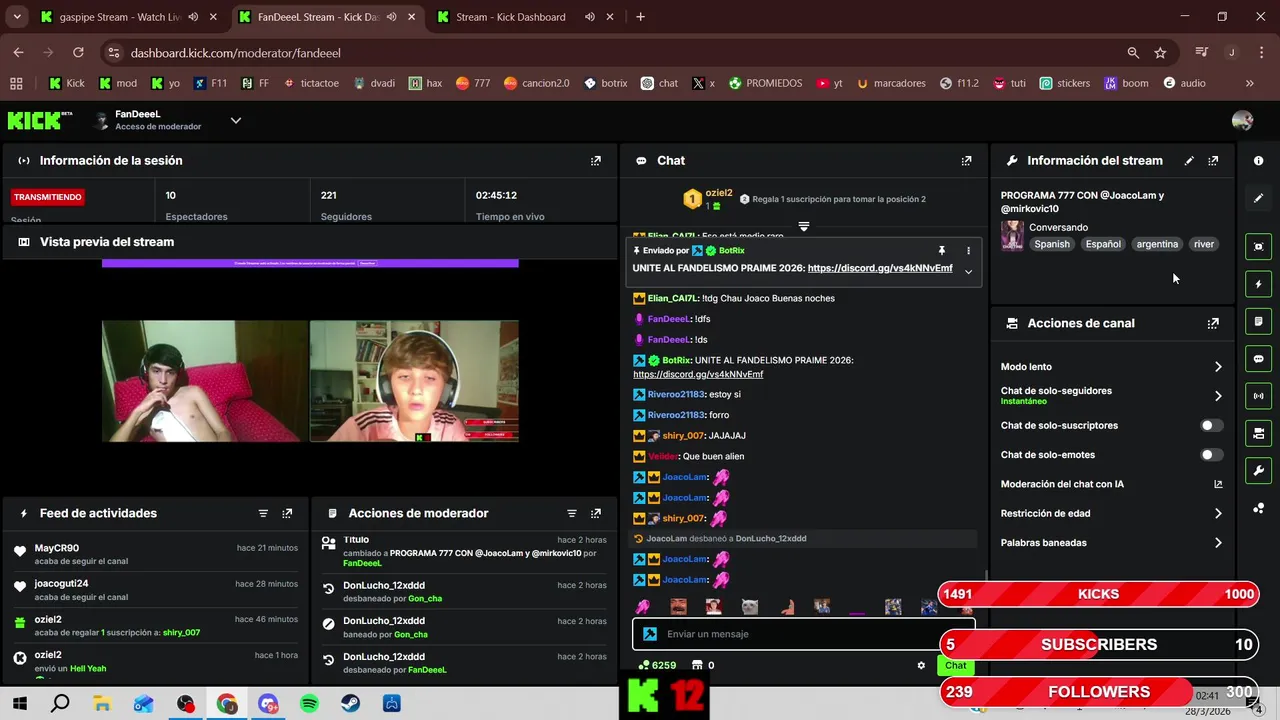Expand Chat de solo-seguidores settings
The width and height of the screenshot is (1280, 720).
[1218, 396]
